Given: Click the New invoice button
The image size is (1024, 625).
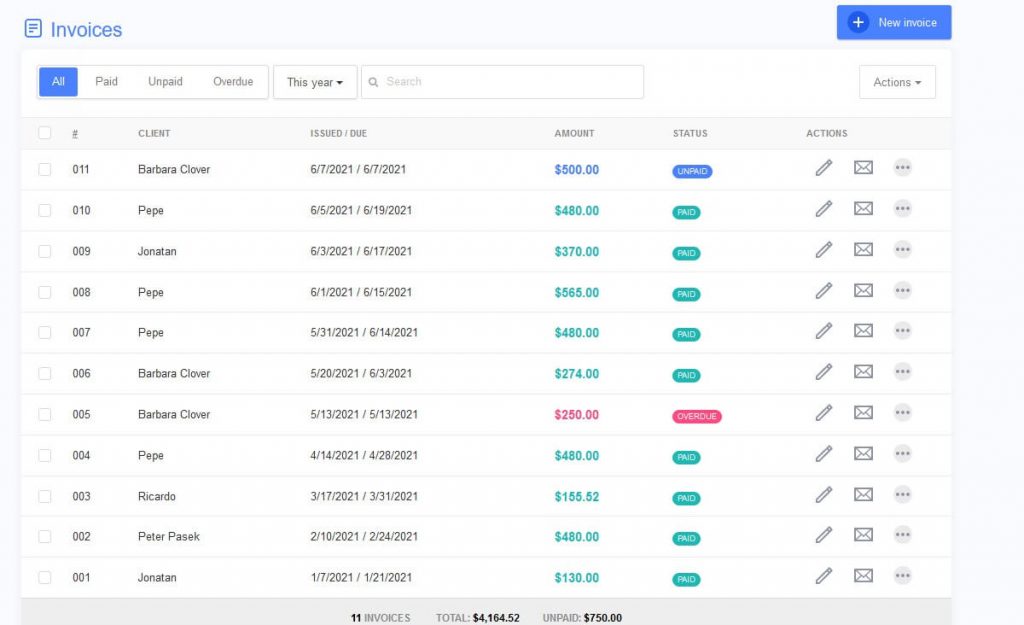Looking at the screenshot, I should [893, 21].
